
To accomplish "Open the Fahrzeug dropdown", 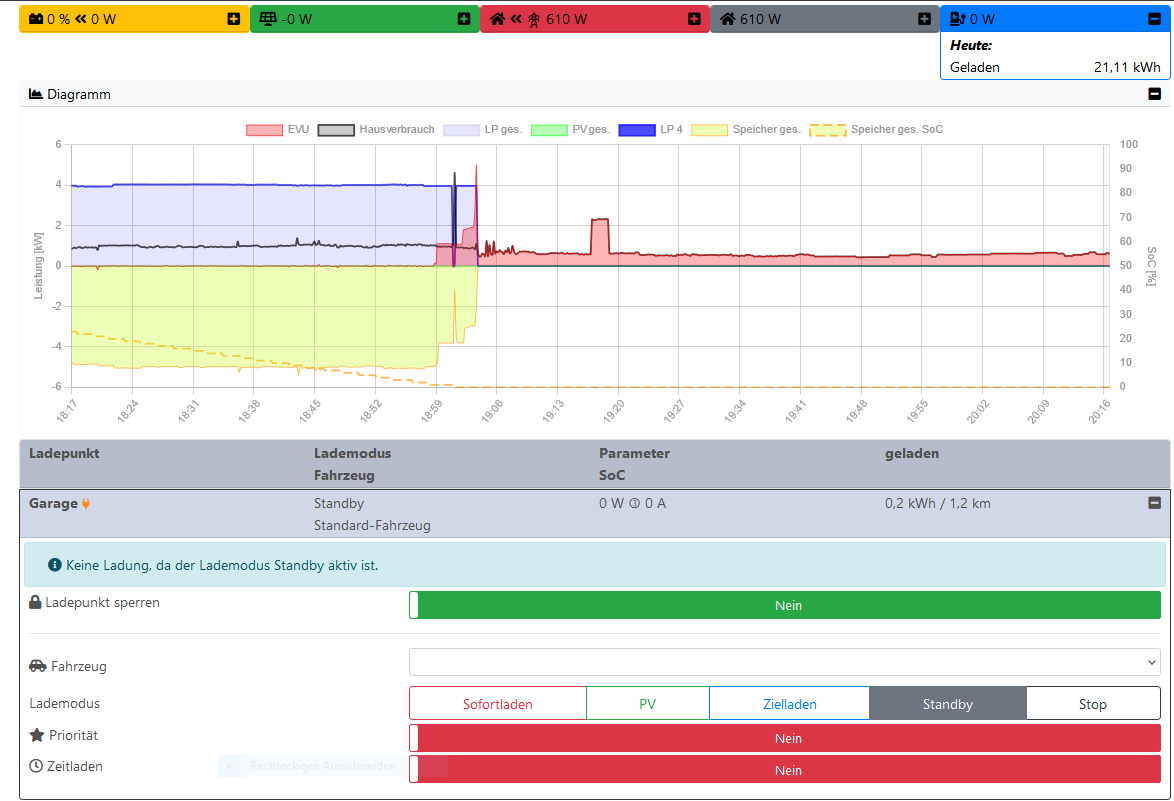I will [x=785, y=662].
